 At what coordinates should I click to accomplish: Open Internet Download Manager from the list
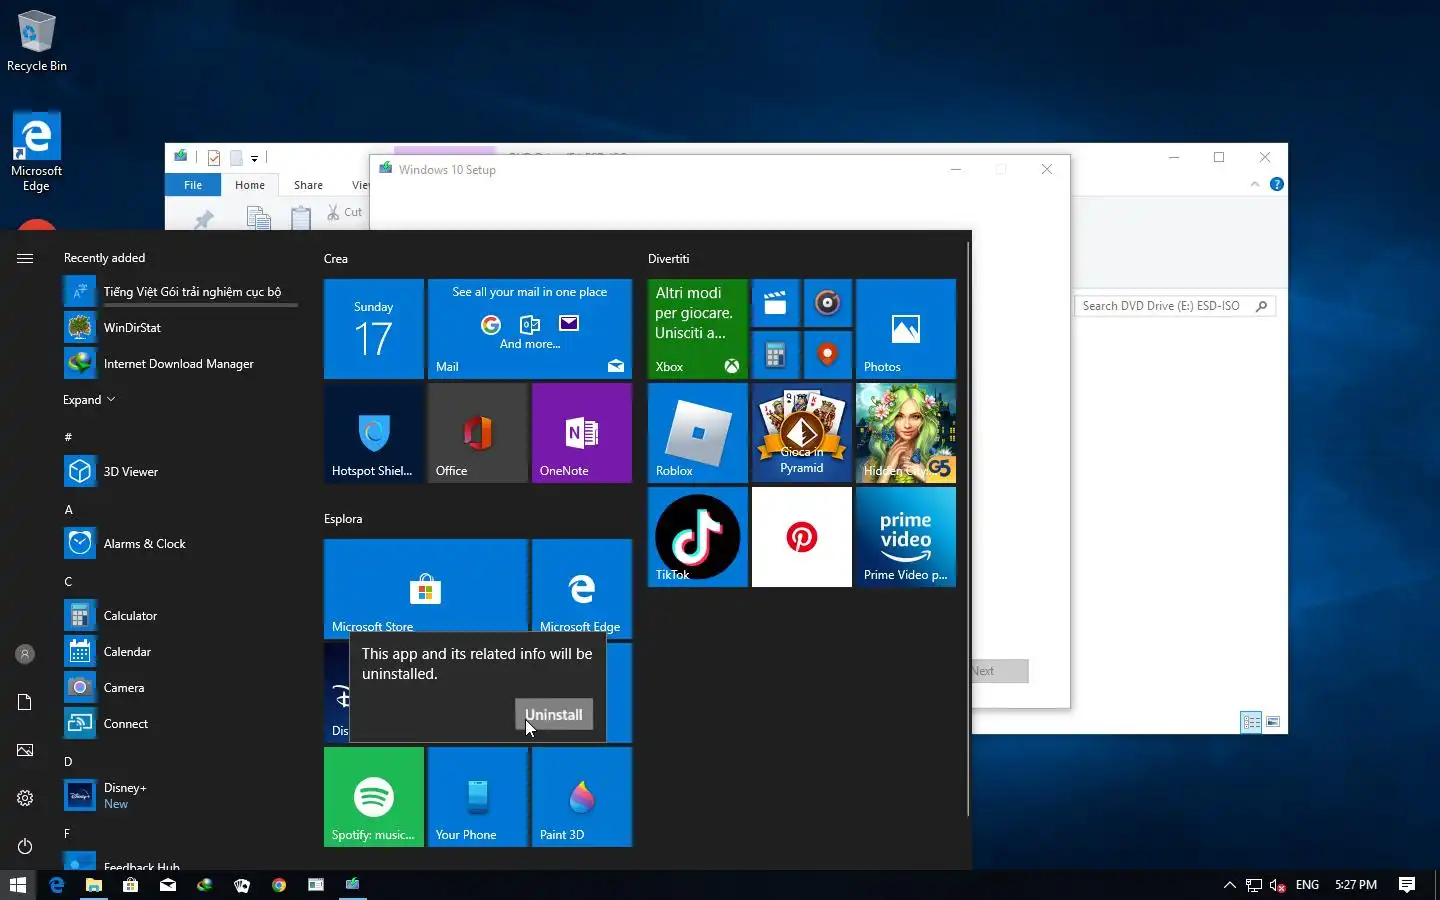coord(180,364)
